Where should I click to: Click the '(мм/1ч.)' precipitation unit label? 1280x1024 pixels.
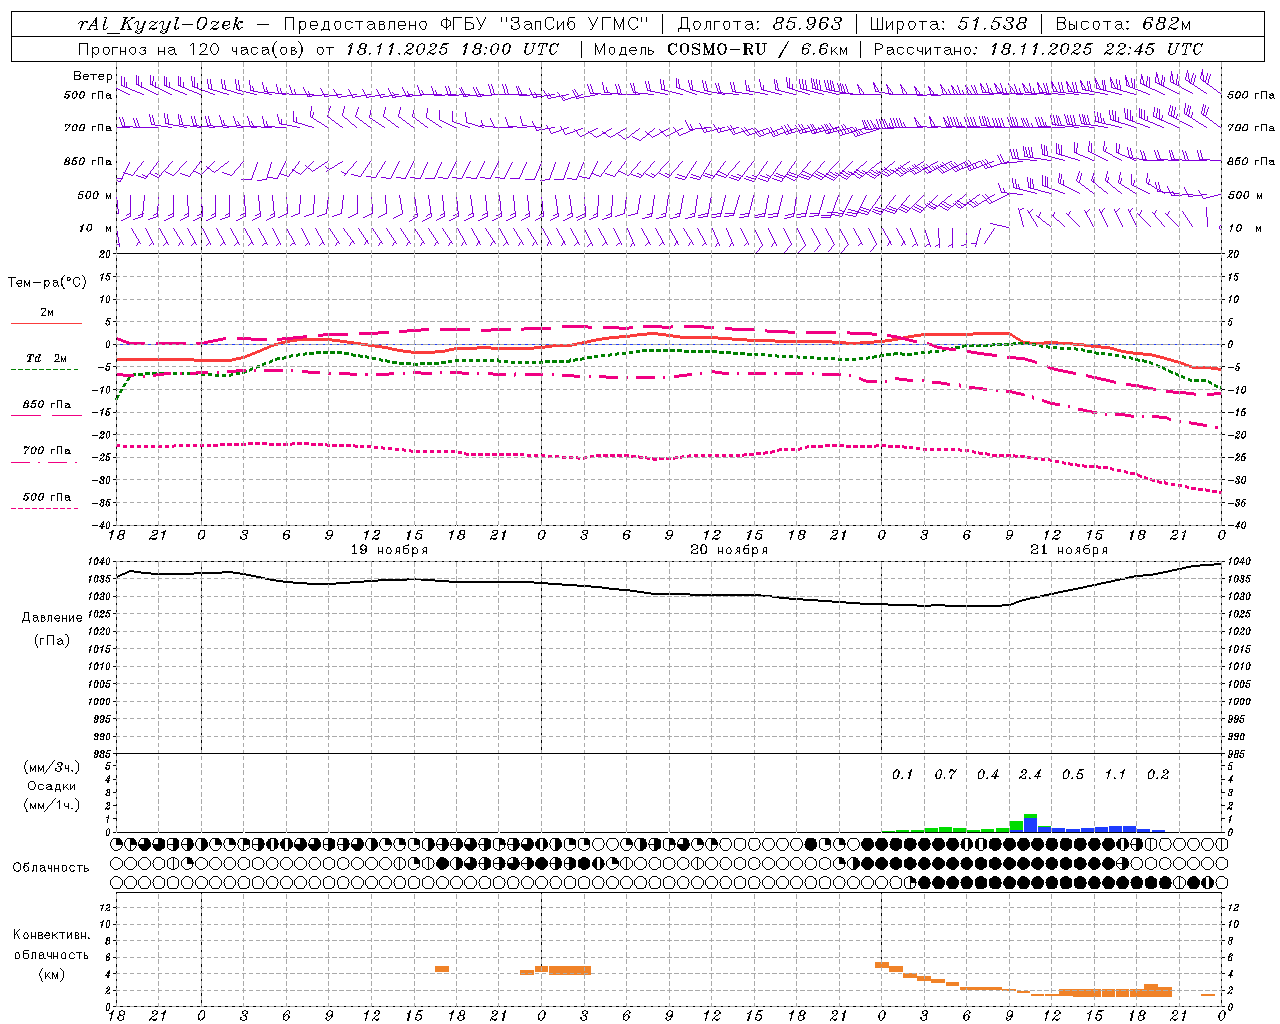[51, 805]
